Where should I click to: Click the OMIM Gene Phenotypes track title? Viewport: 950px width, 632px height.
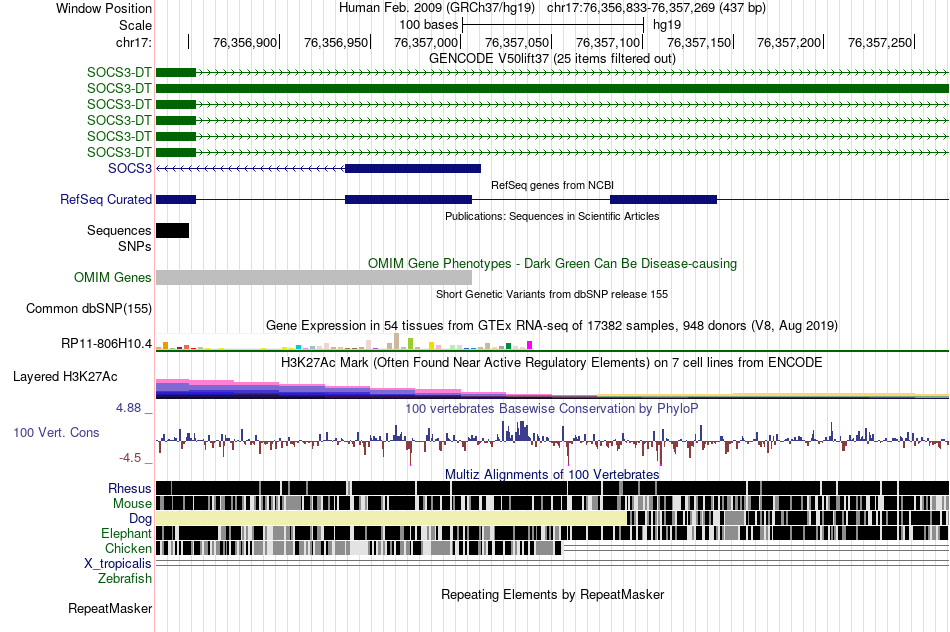click(x=552, y=264)
